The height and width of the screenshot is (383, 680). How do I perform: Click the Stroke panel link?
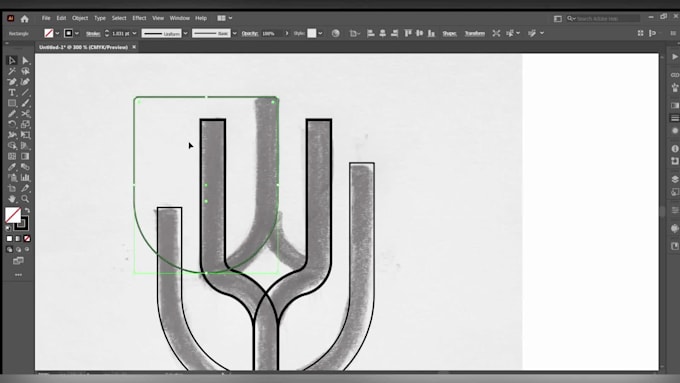pos(93,33)
